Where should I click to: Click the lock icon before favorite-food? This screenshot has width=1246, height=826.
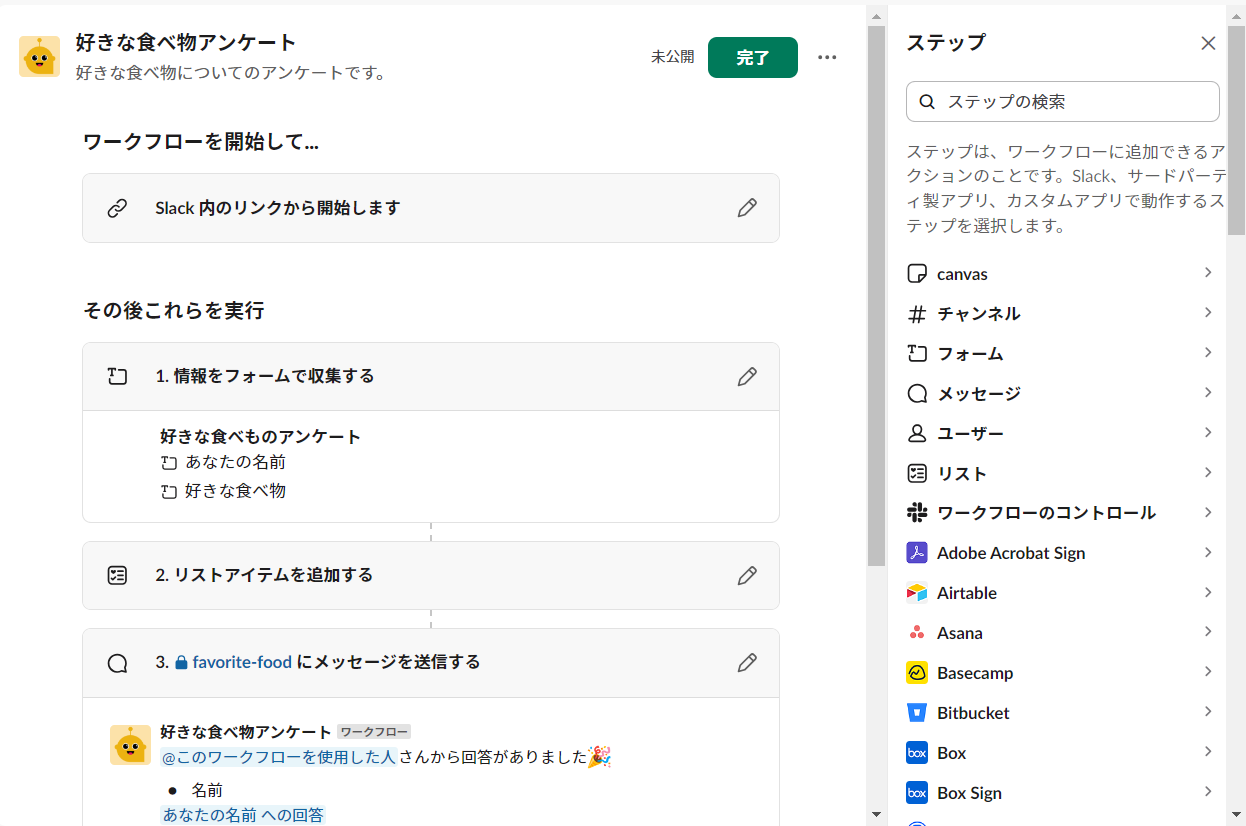point(182,662)
